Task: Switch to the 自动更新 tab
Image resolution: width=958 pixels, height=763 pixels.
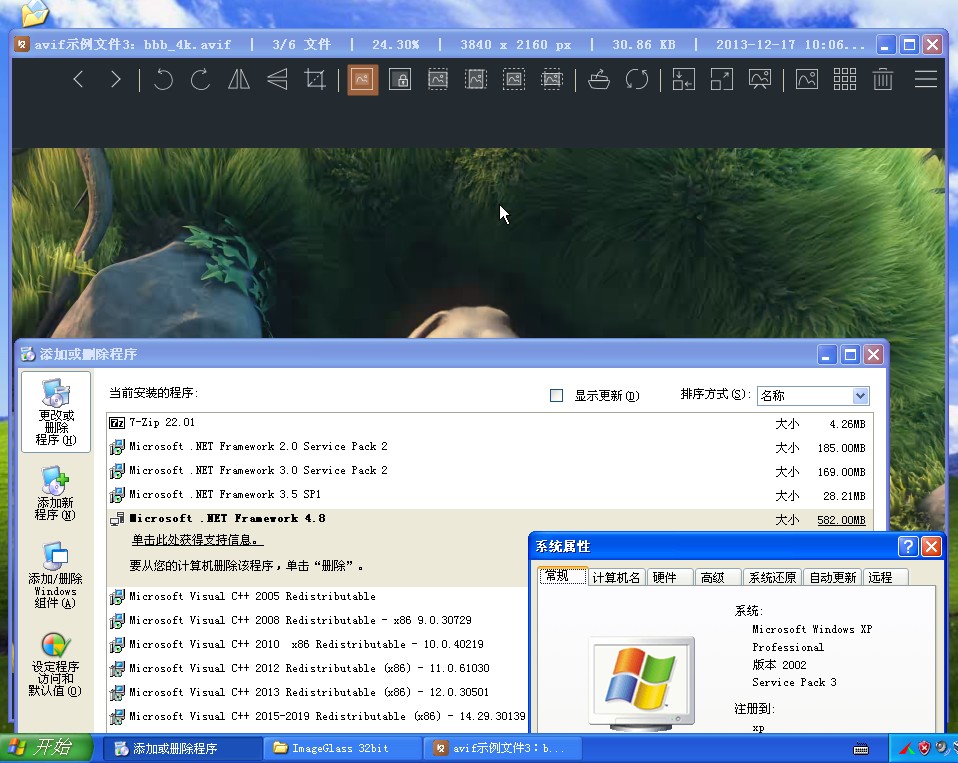Action: coord(833,577)
